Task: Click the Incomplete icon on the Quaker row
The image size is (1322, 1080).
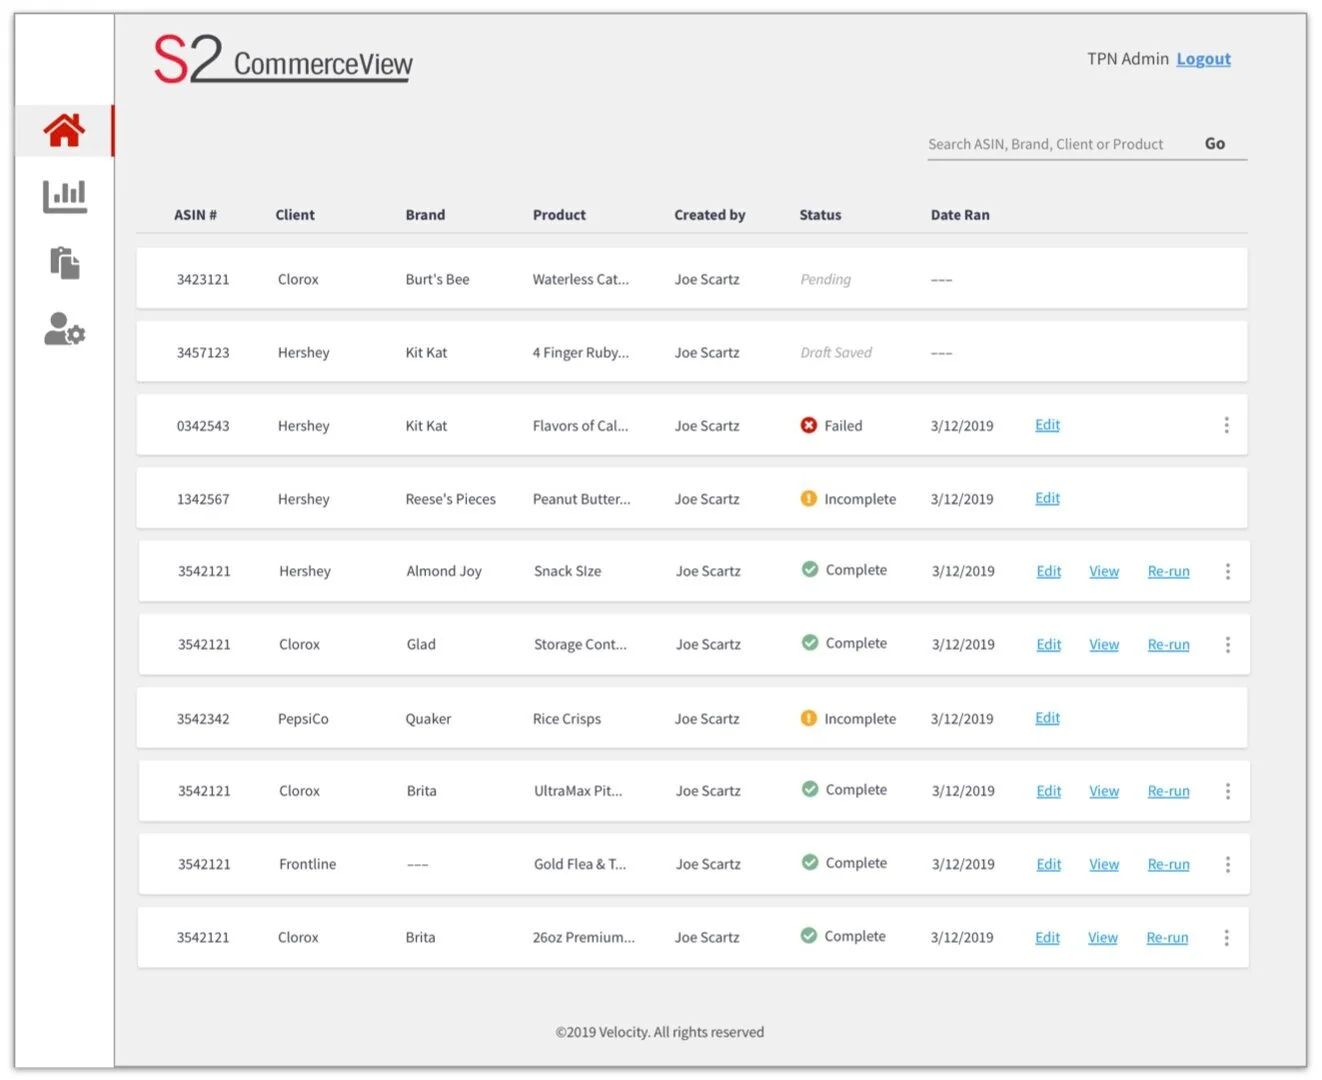Action: tap(808, 718)
